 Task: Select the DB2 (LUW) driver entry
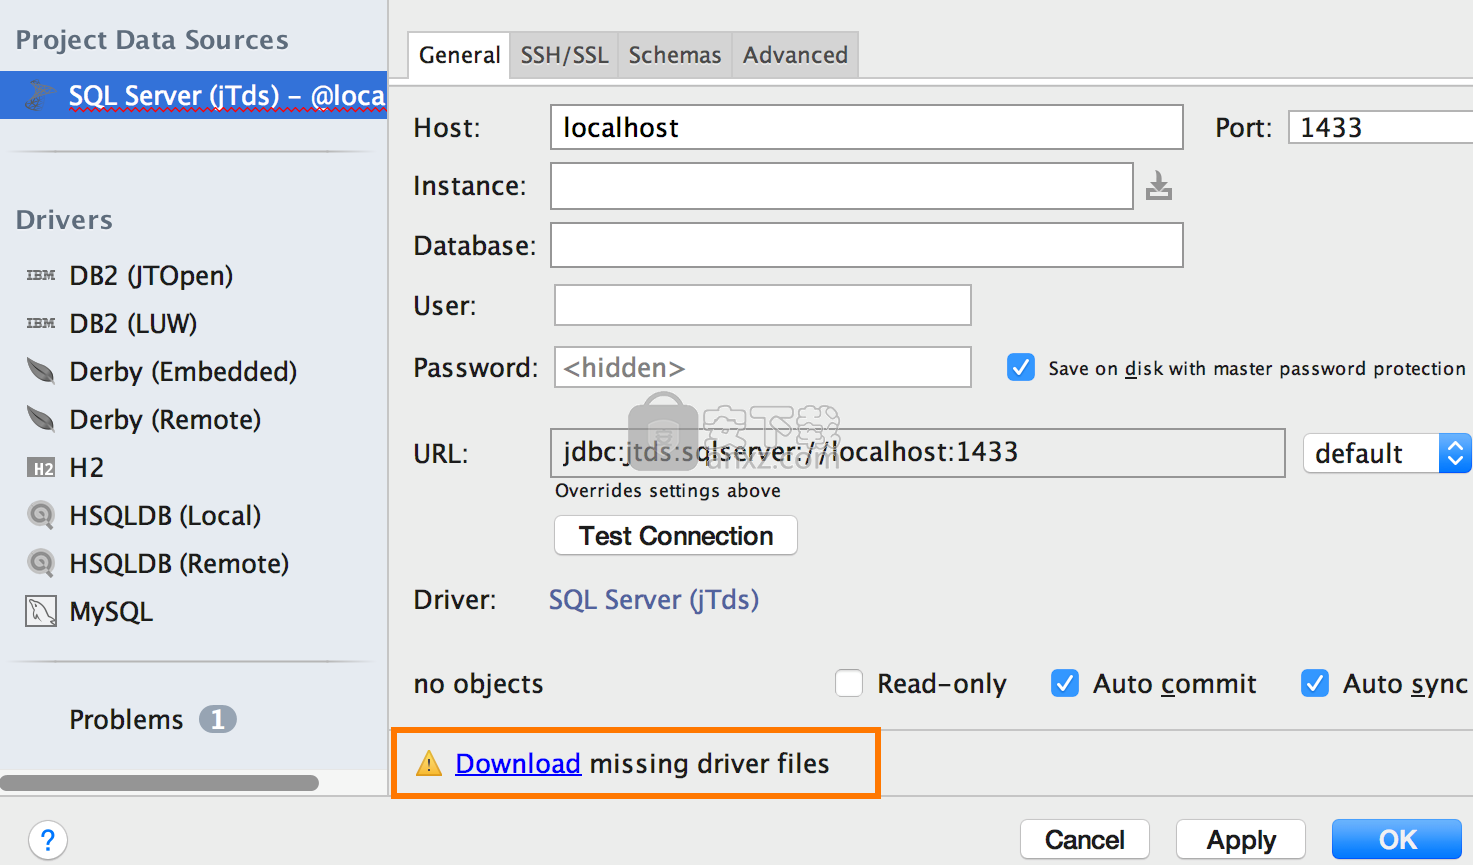click(x=133, y=323)
